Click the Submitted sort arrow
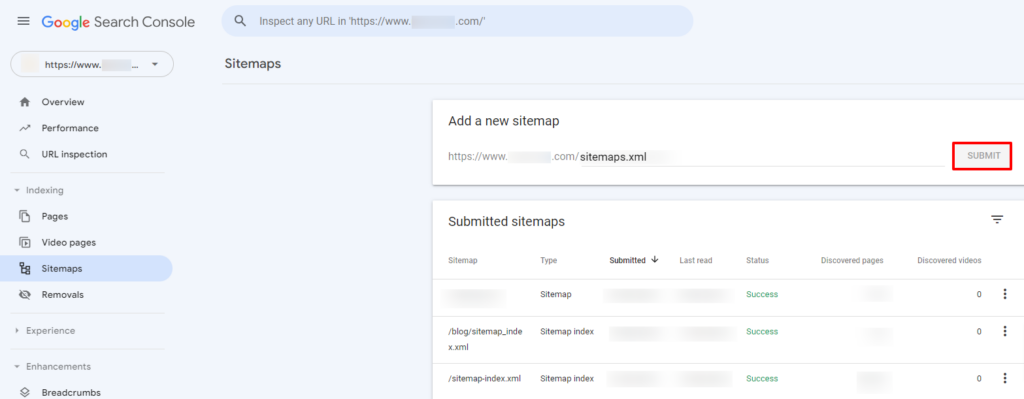The height and width of the screenshot is (399, 1024). [x=654, y=259]
